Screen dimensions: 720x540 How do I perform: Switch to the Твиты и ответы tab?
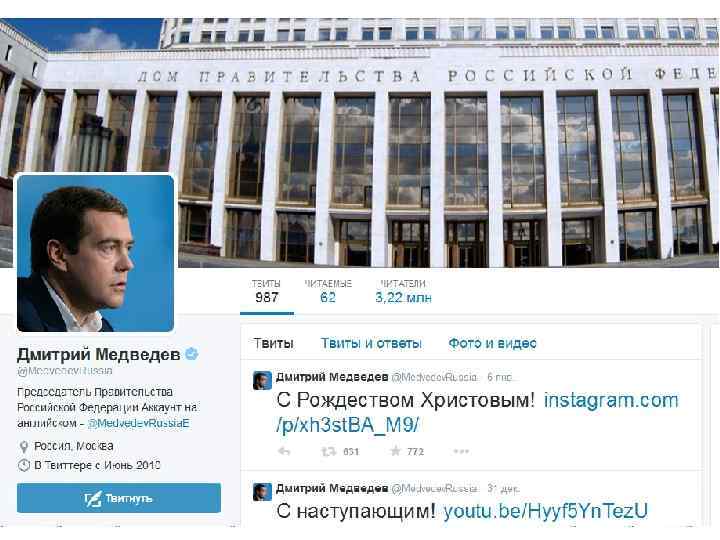point(371,343)
